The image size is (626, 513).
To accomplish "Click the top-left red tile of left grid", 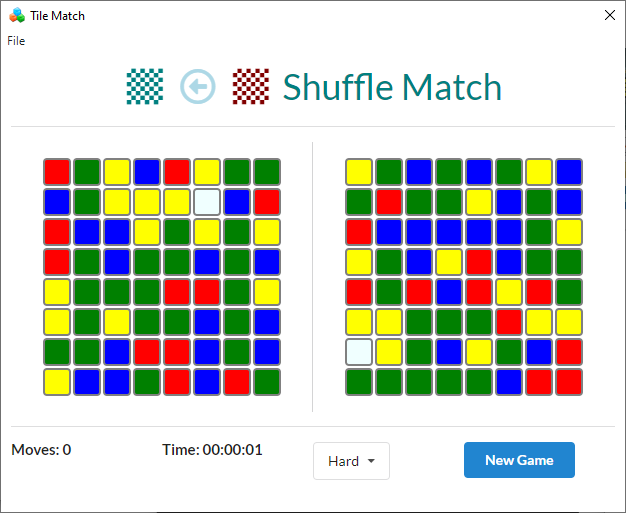I will point(57,172).
